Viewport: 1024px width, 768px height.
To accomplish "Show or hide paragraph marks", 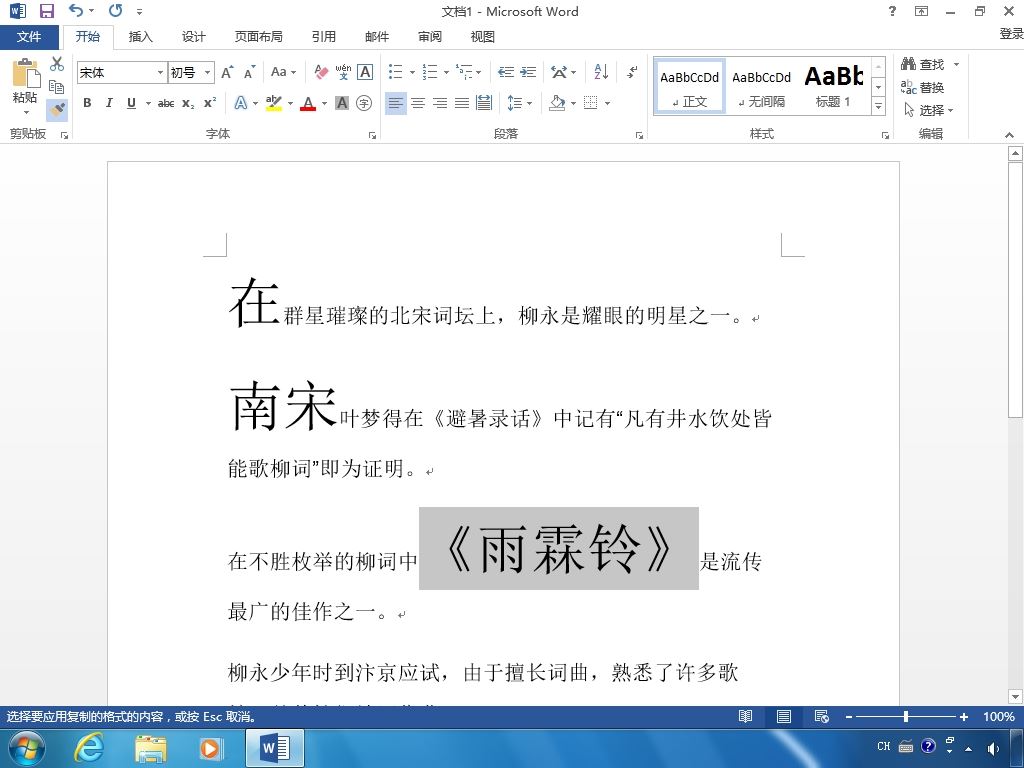I will coord(632,72).
